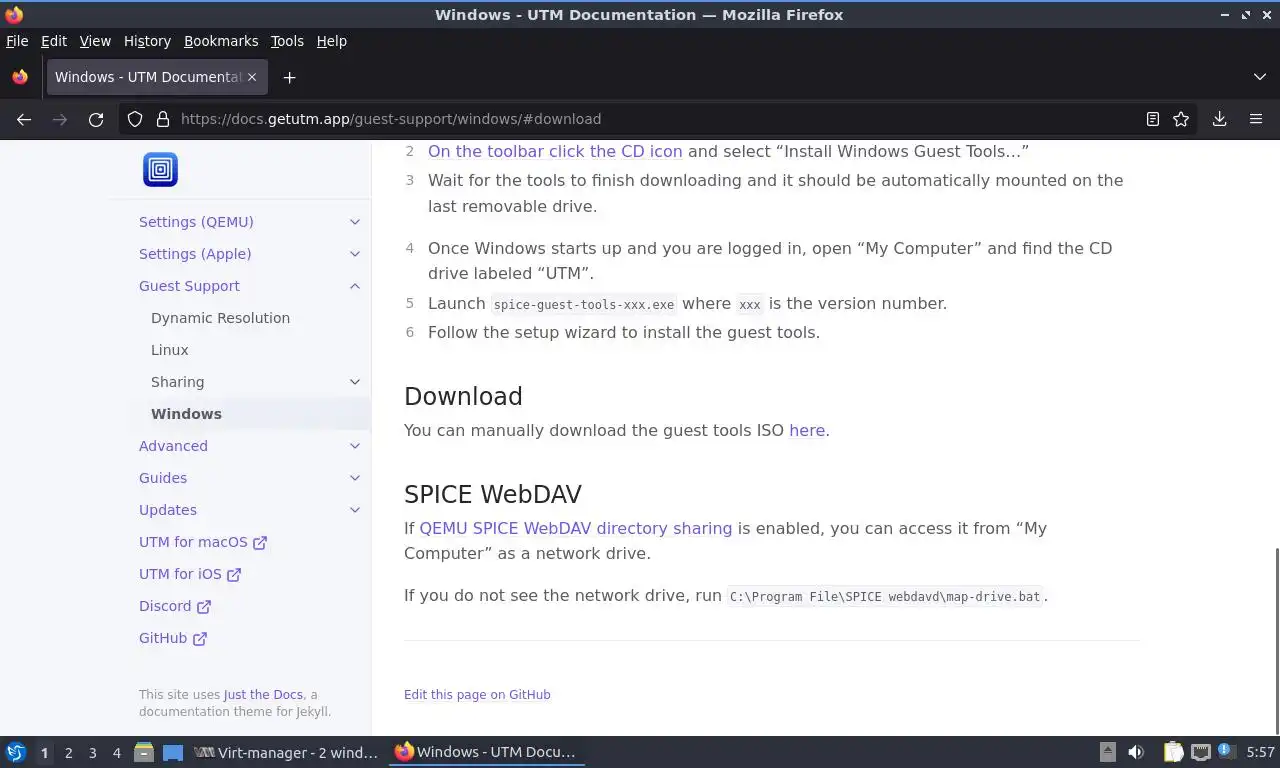Open the Sharing sidebar page
Viewport: 1280px width, 768px height.
click(177, 382)
